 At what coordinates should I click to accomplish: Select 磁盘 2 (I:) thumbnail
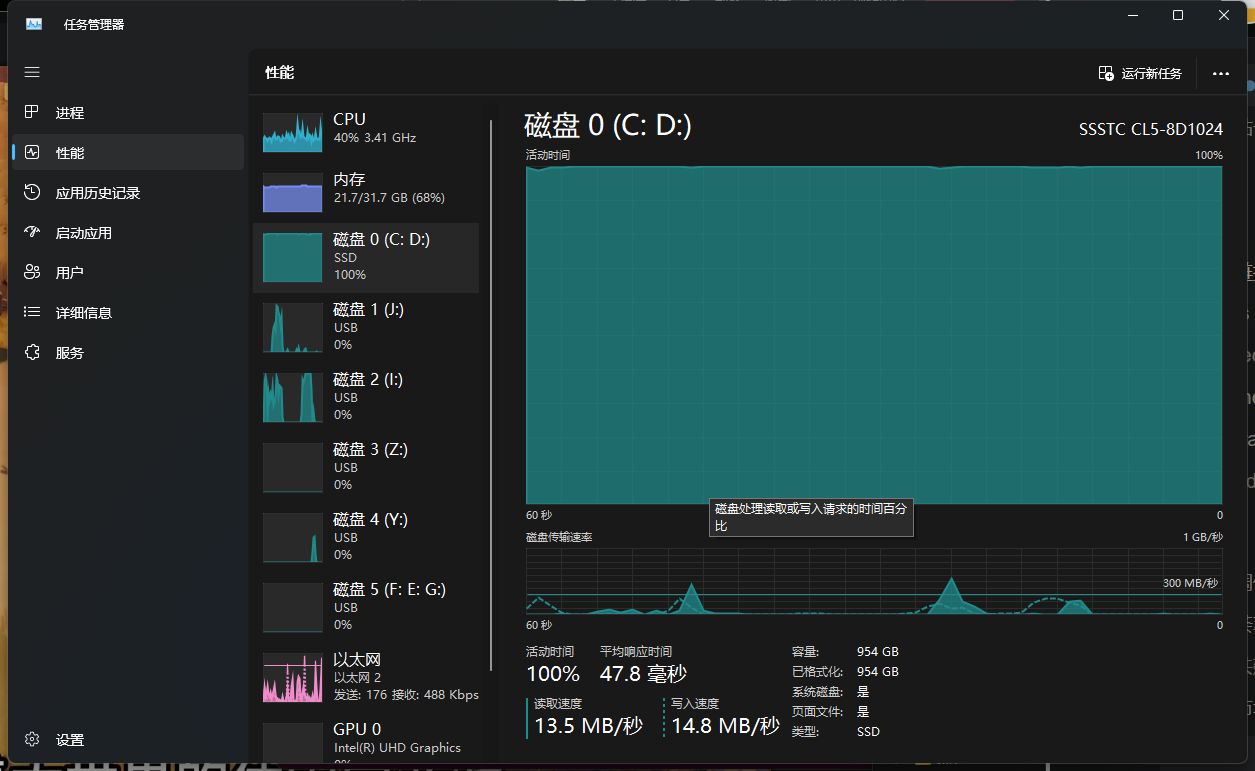(x=293, y=397)
